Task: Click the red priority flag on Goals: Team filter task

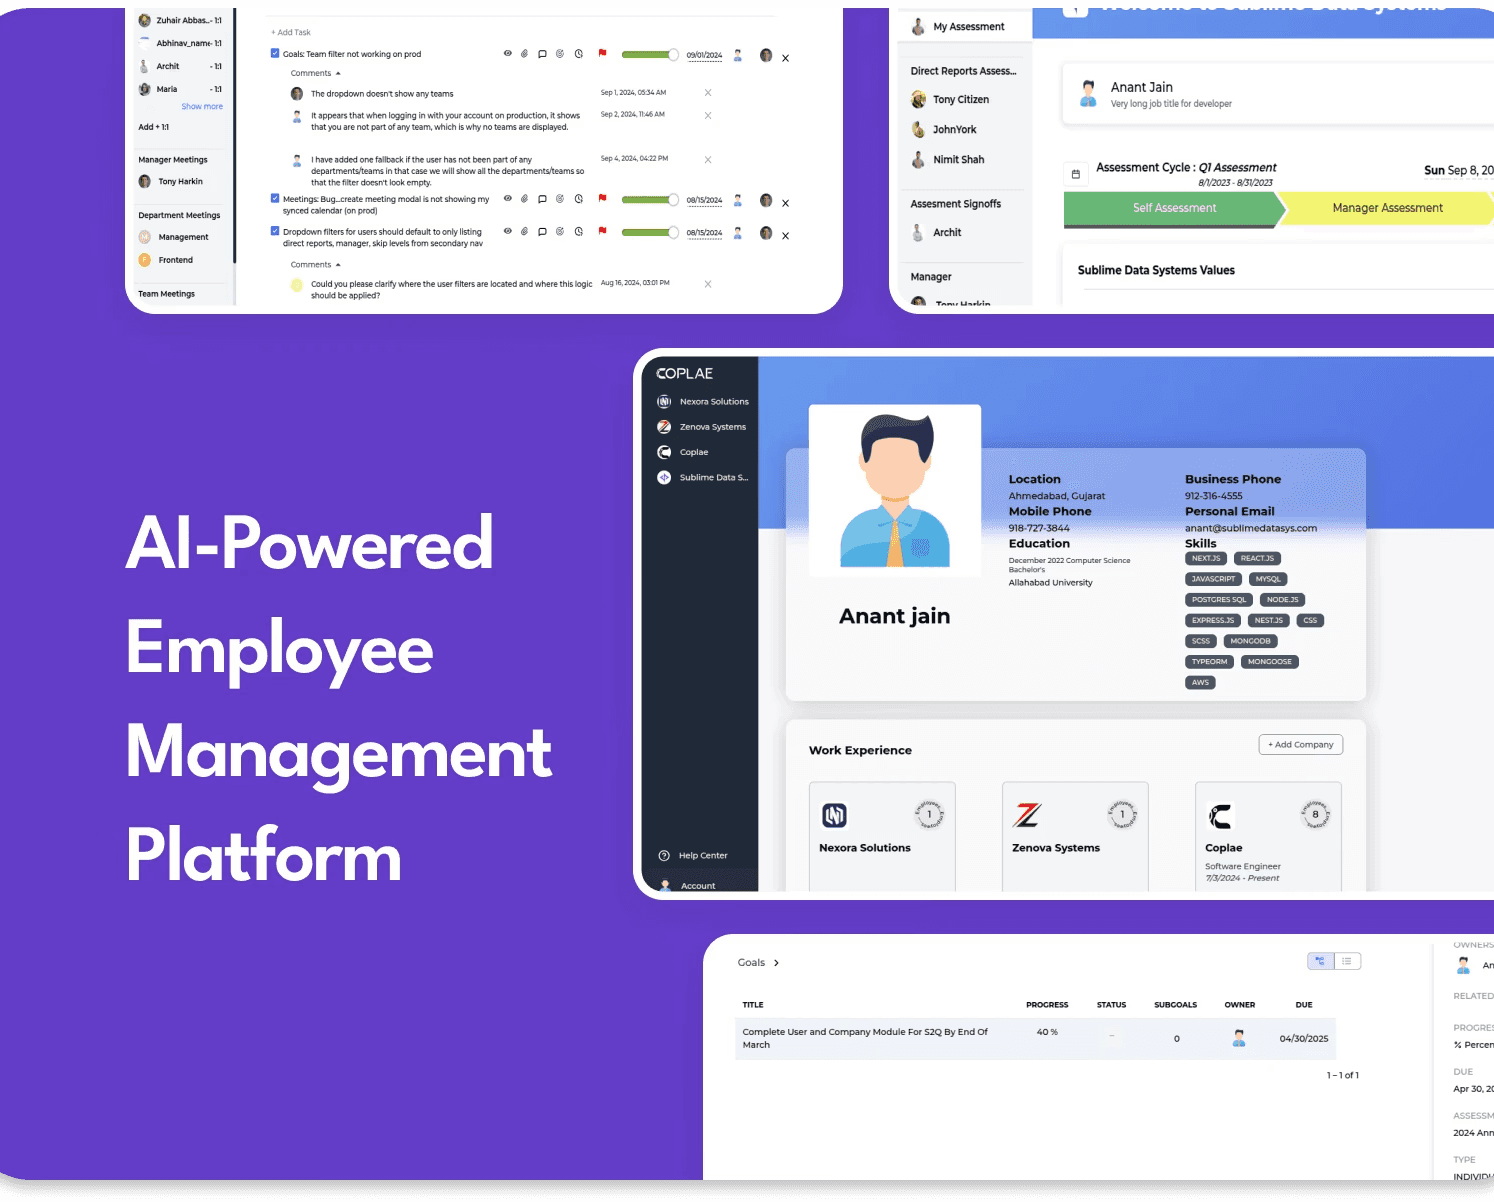Action: 602,53
